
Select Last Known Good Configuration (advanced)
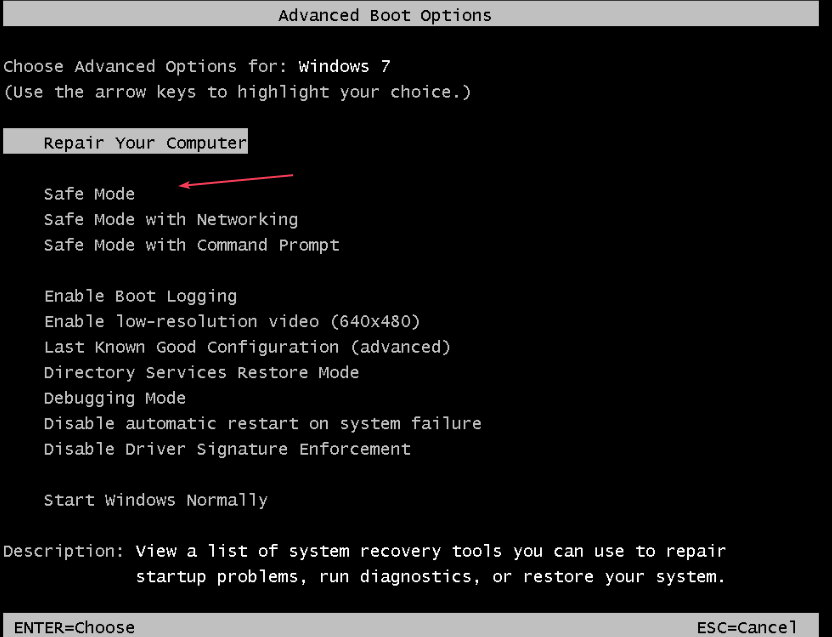pyautogui.click(x=247, y=347)
